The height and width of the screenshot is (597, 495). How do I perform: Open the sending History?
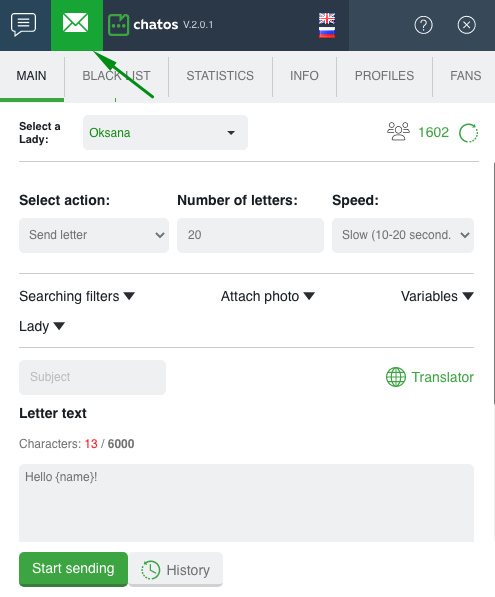pyautogui.click(x=175, y=570)
